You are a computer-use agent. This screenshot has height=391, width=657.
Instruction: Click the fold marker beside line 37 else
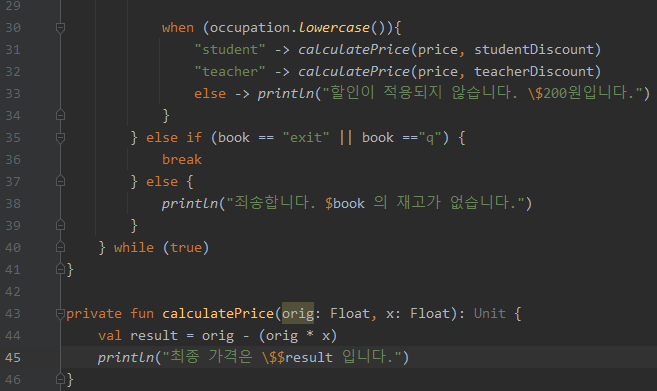[60, 181]
